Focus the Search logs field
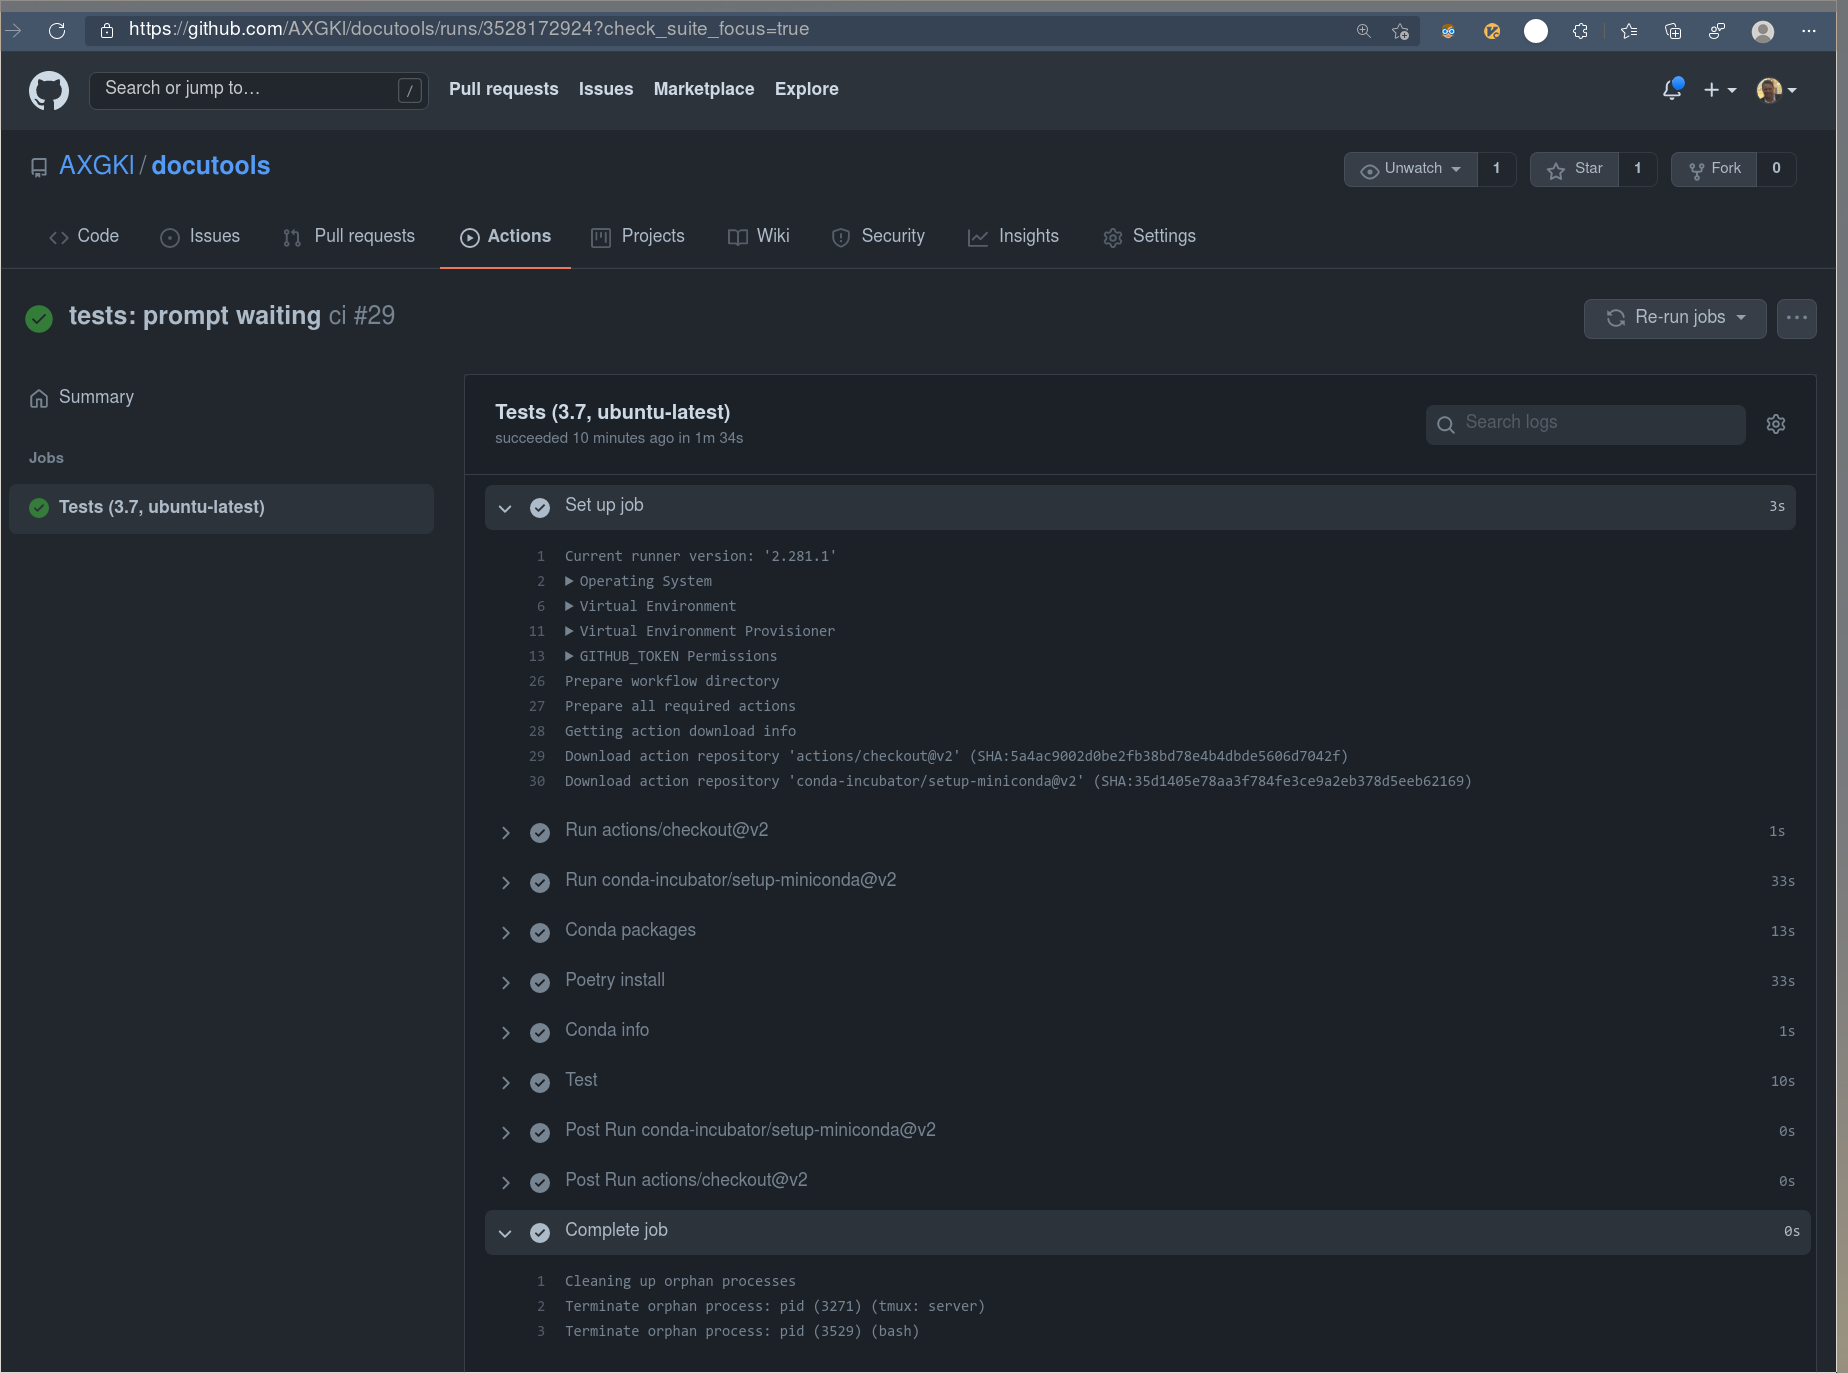The width and height of the screenshot is (1848, 1373). click(1586, 424)
